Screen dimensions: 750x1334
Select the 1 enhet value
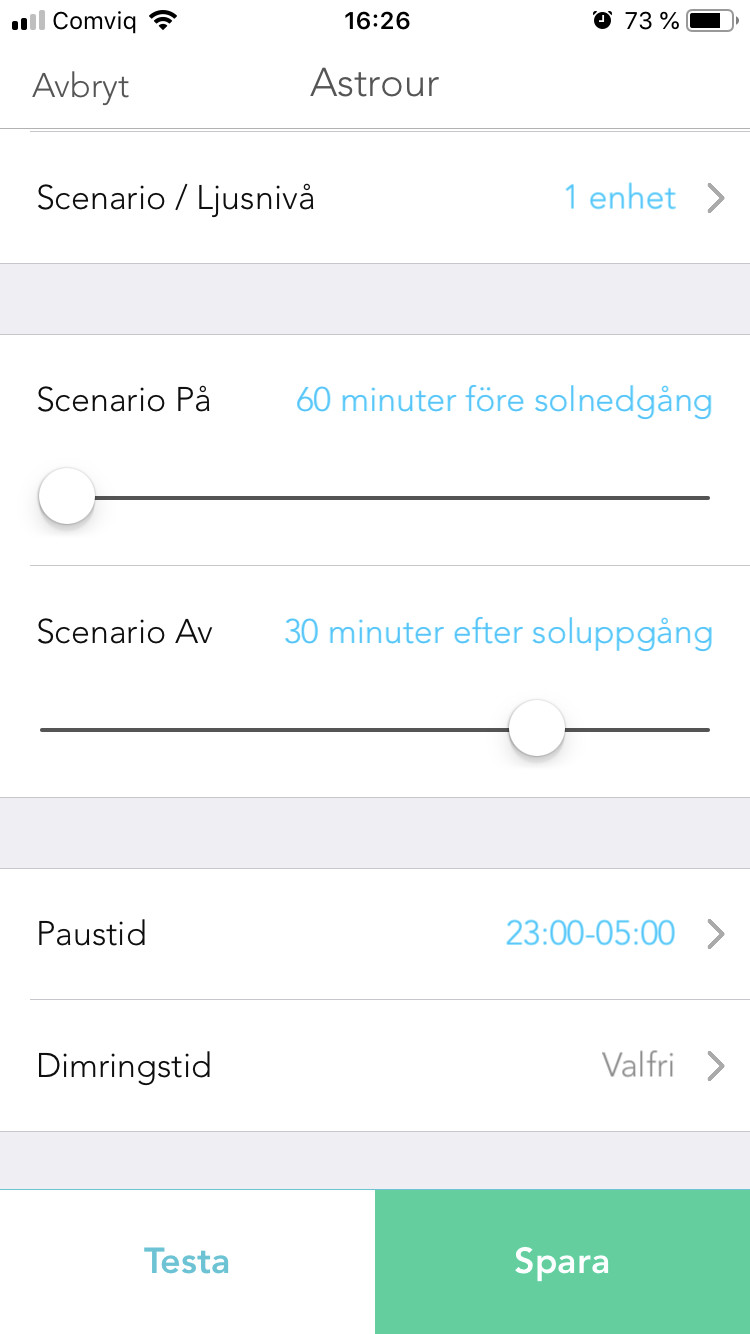click(620, 198)
